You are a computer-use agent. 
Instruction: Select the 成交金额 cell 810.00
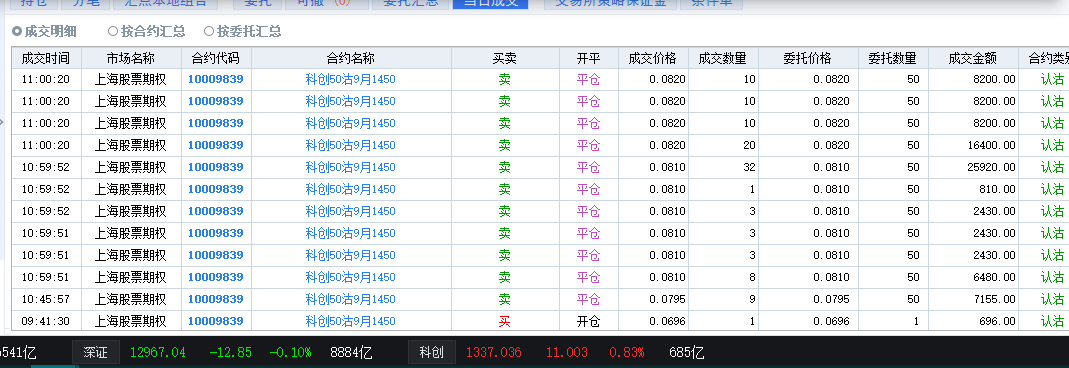pyautogui.click(x=973, y=189)
